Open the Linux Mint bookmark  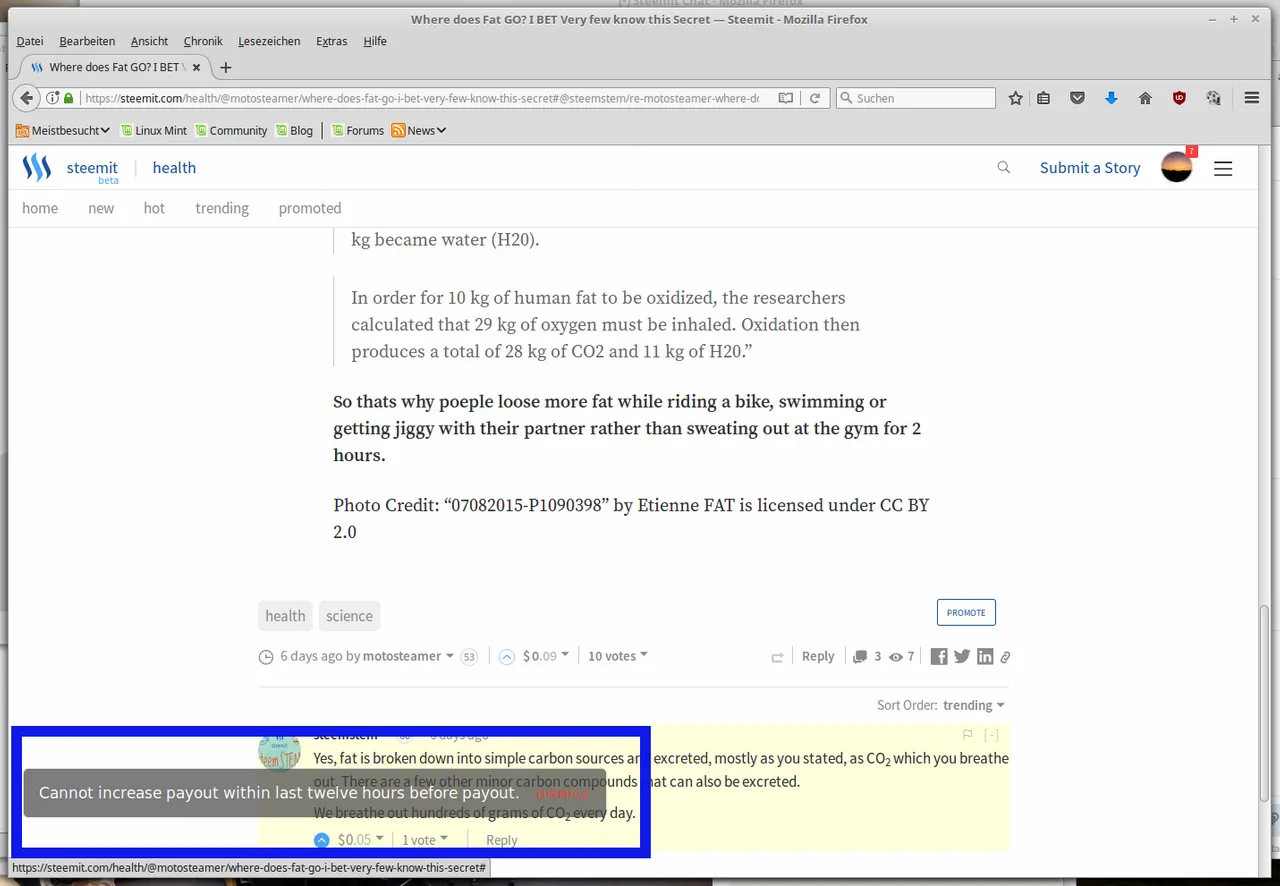[x=154, y=130]
